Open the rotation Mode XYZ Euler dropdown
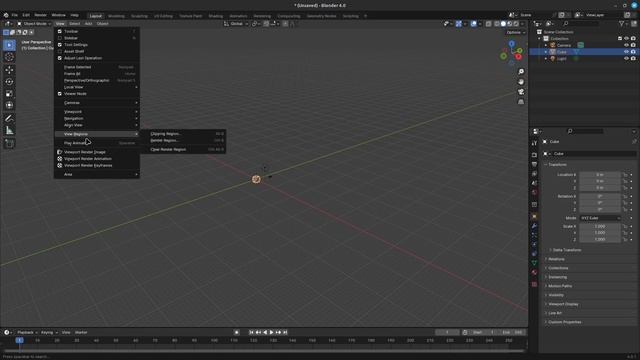This screenshot has width=640, height=360. pyautogui.click(x=600, y=218)
